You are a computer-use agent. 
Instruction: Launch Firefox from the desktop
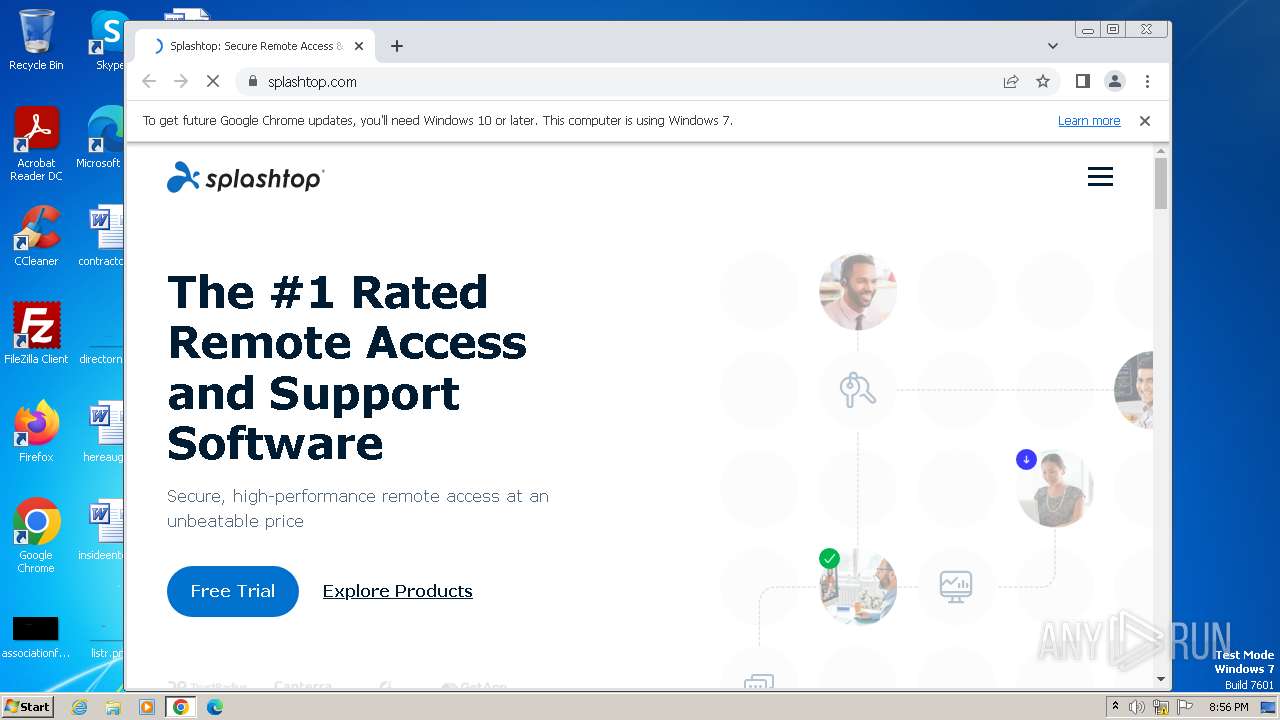click(x=36, y=432)
